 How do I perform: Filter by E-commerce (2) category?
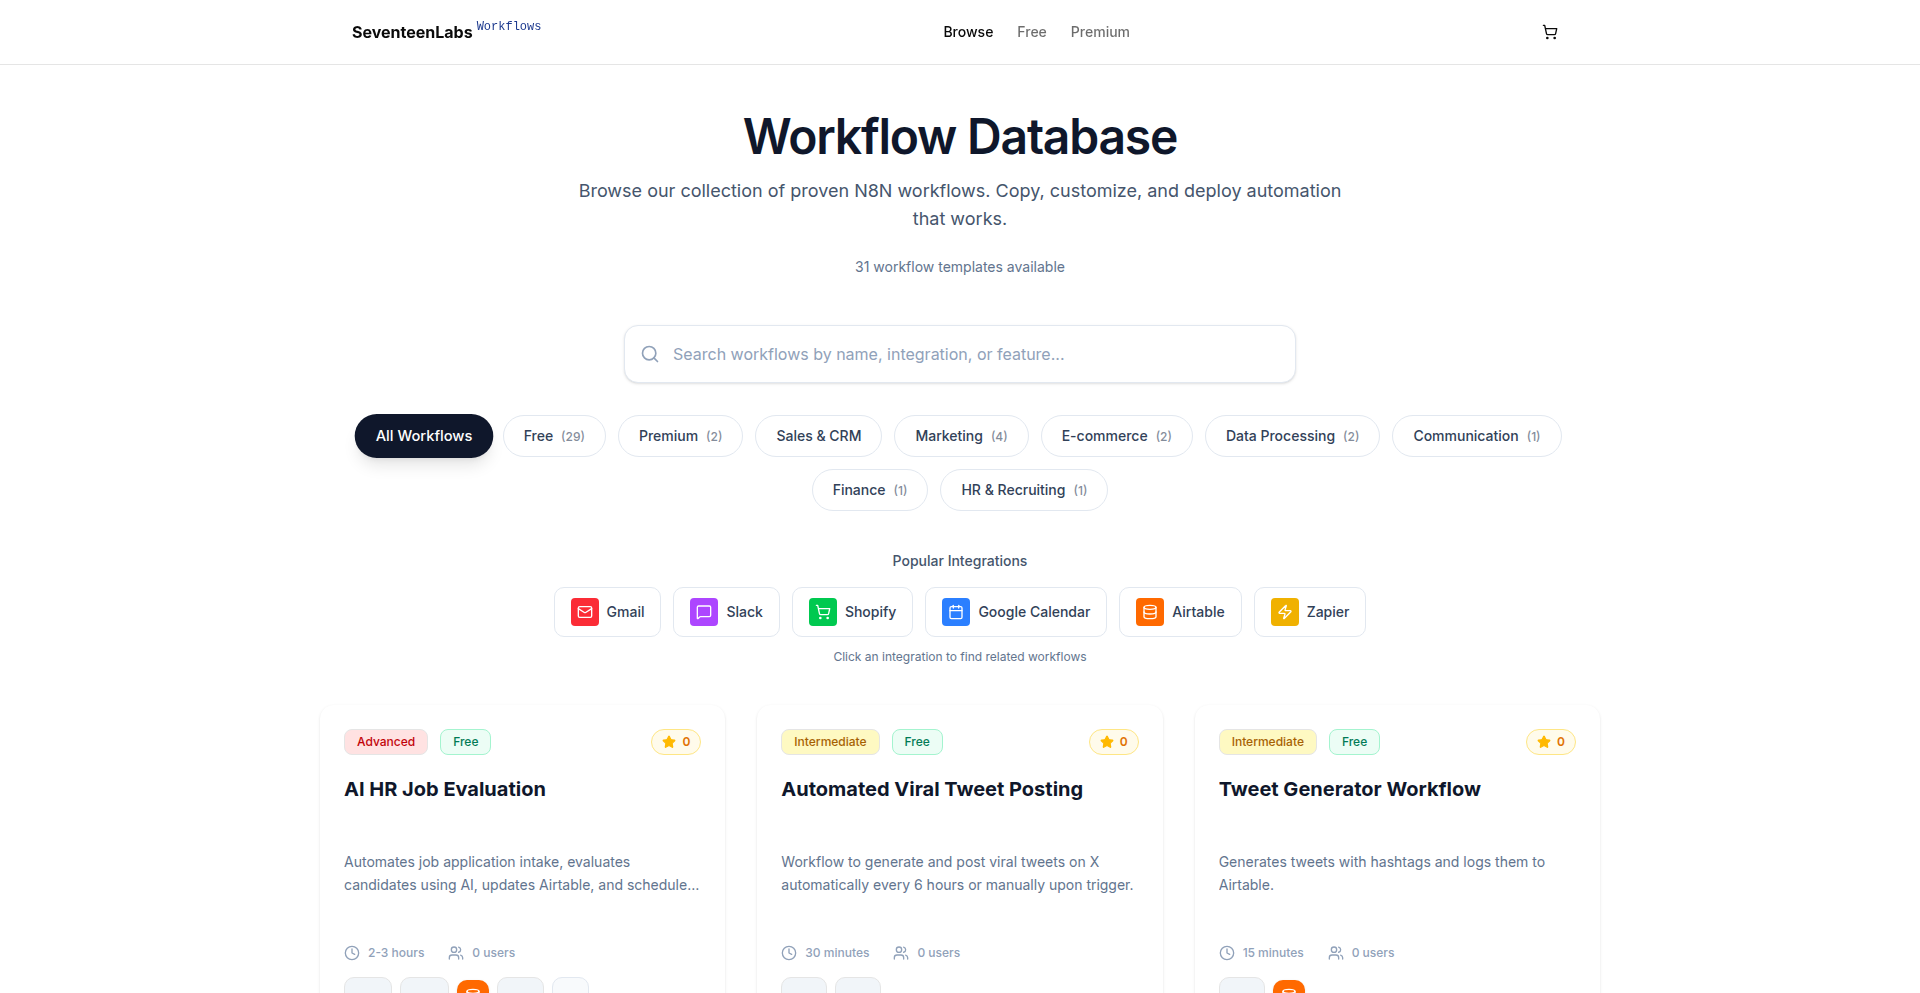(1117, 436)
